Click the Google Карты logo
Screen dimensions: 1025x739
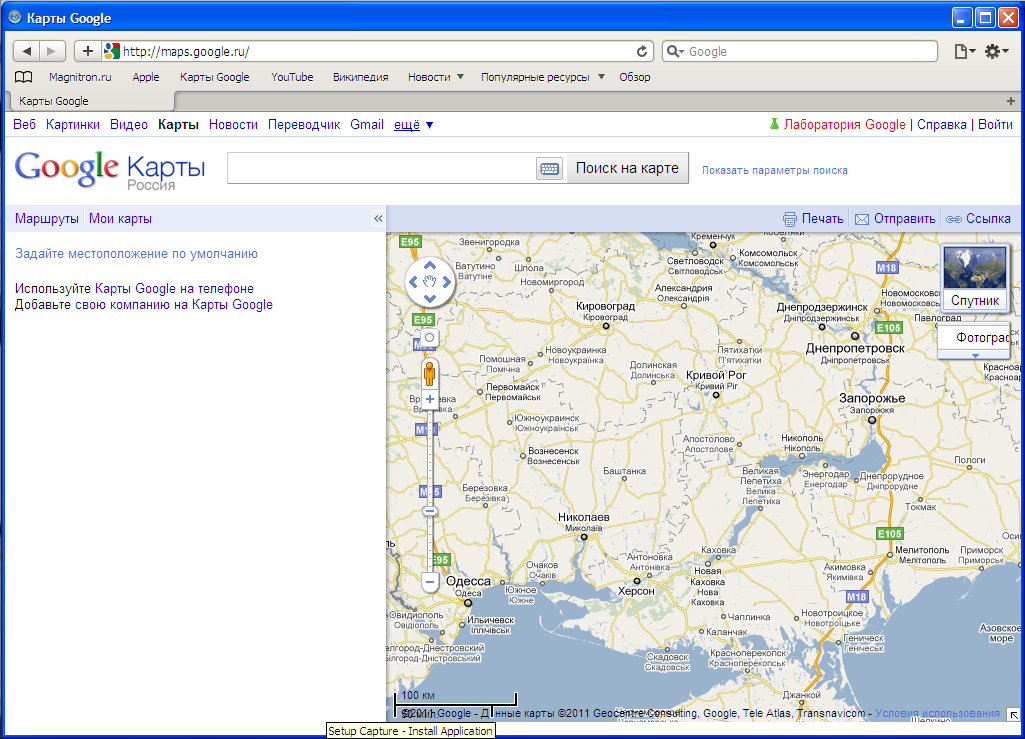110,170
